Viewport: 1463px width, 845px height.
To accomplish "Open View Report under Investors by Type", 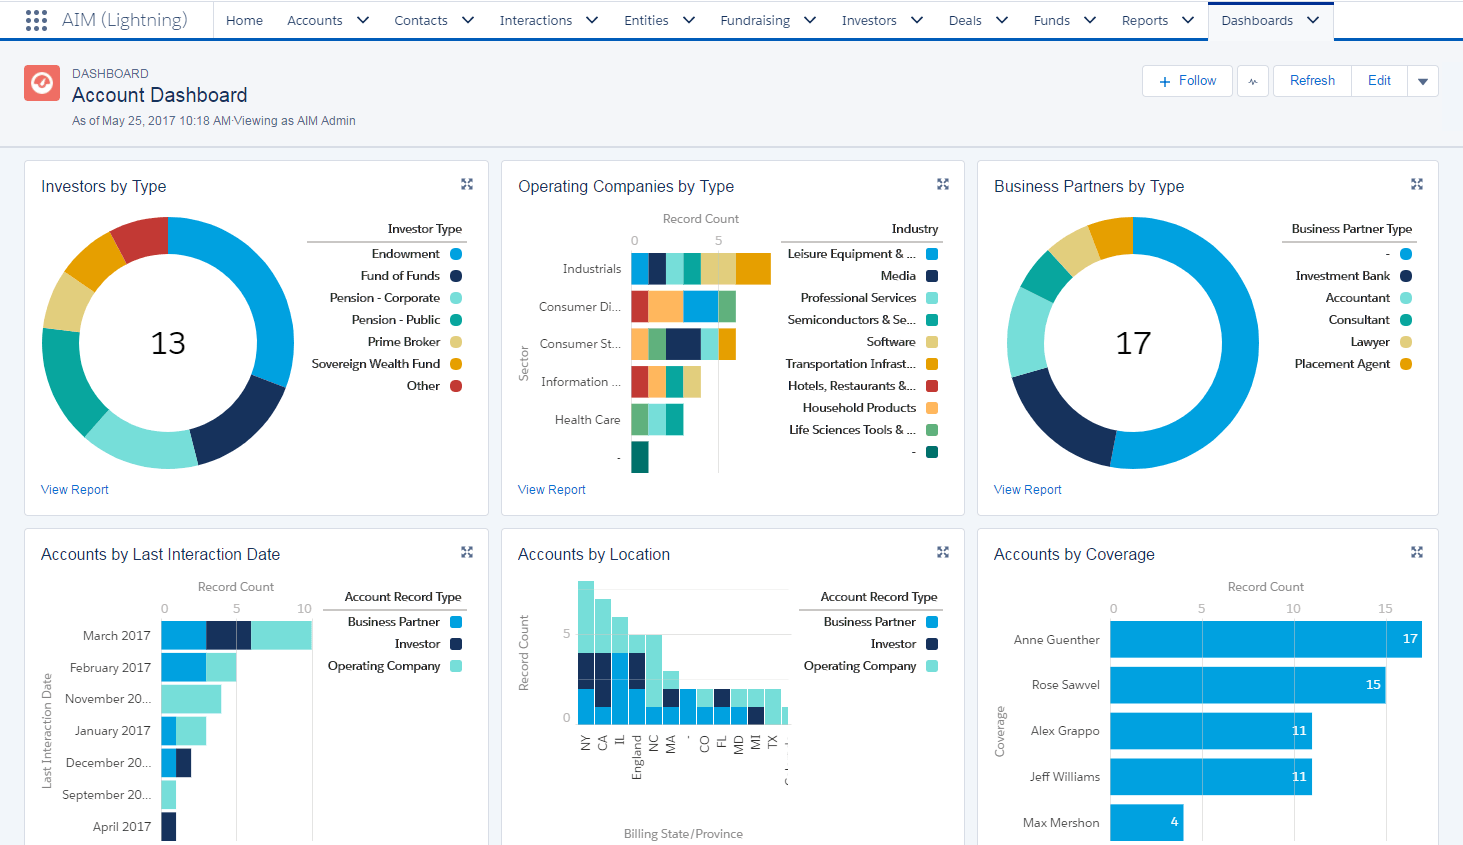I will (75, 490).
